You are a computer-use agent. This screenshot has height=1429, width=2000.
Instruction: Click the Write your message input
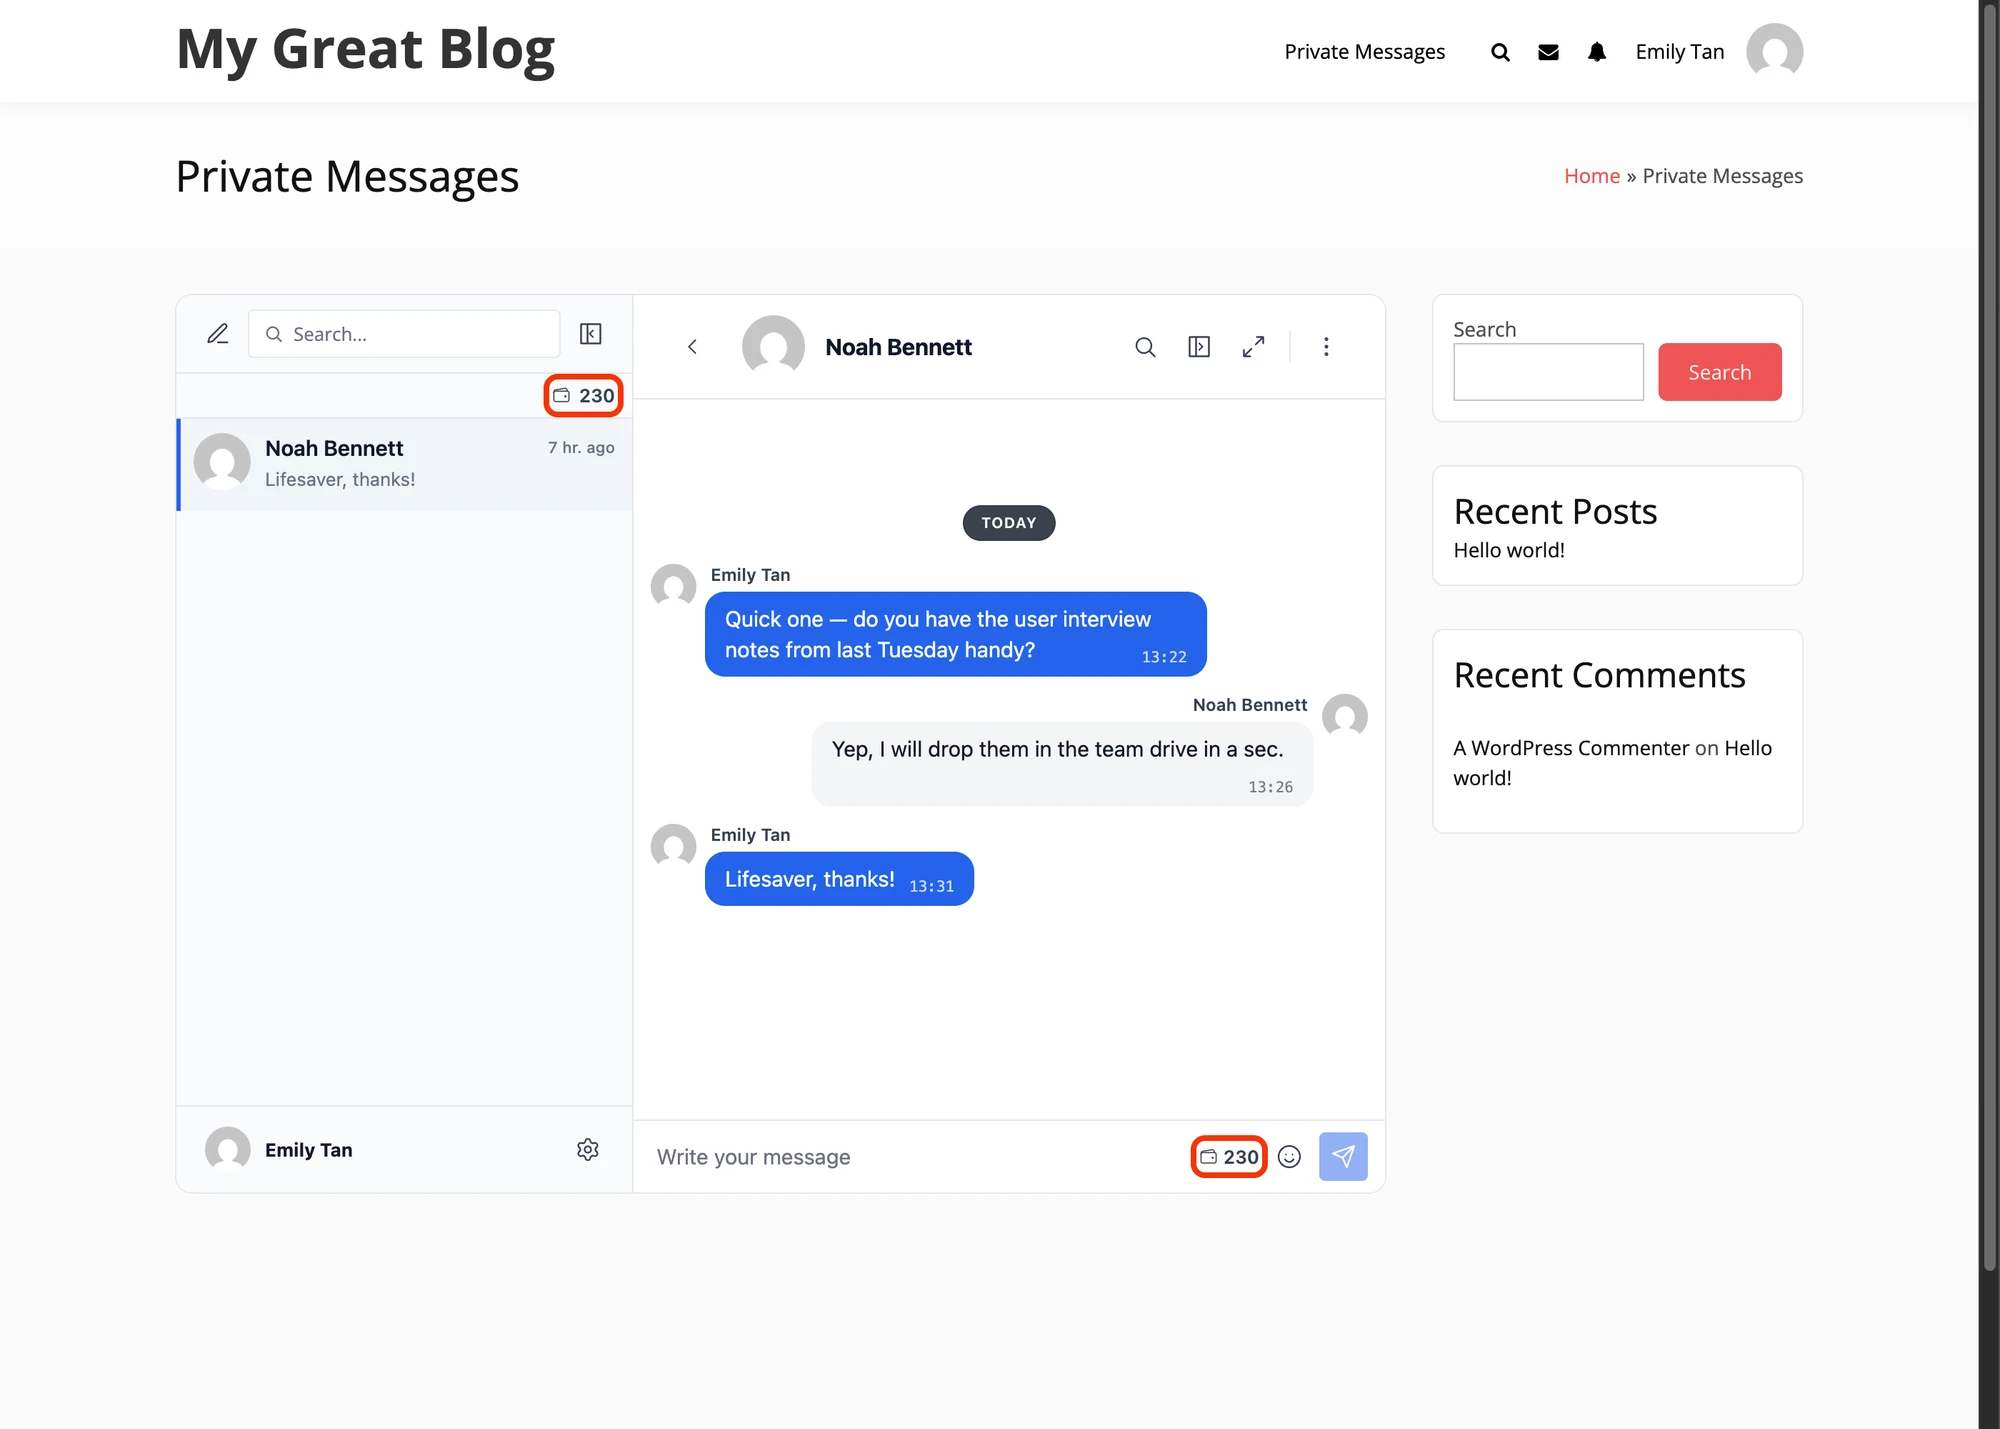pos(915,1157)
